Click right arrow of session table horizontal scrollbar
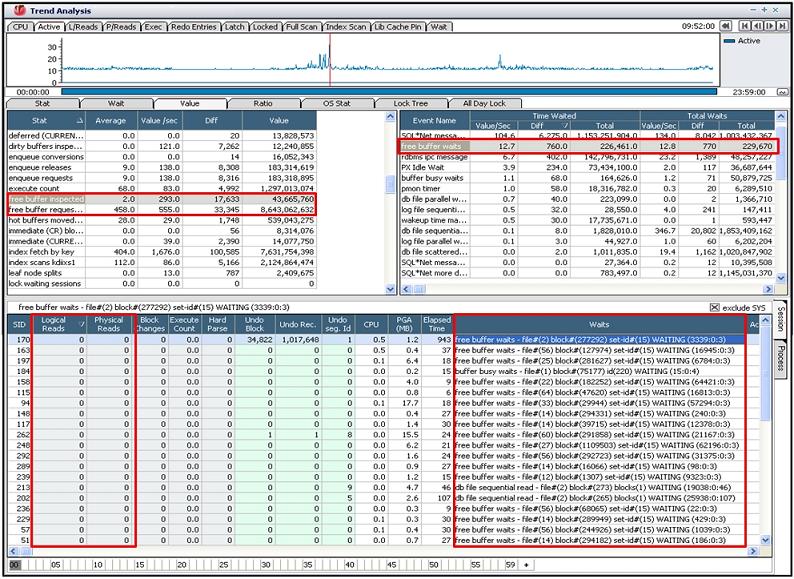 click(753, 551)
